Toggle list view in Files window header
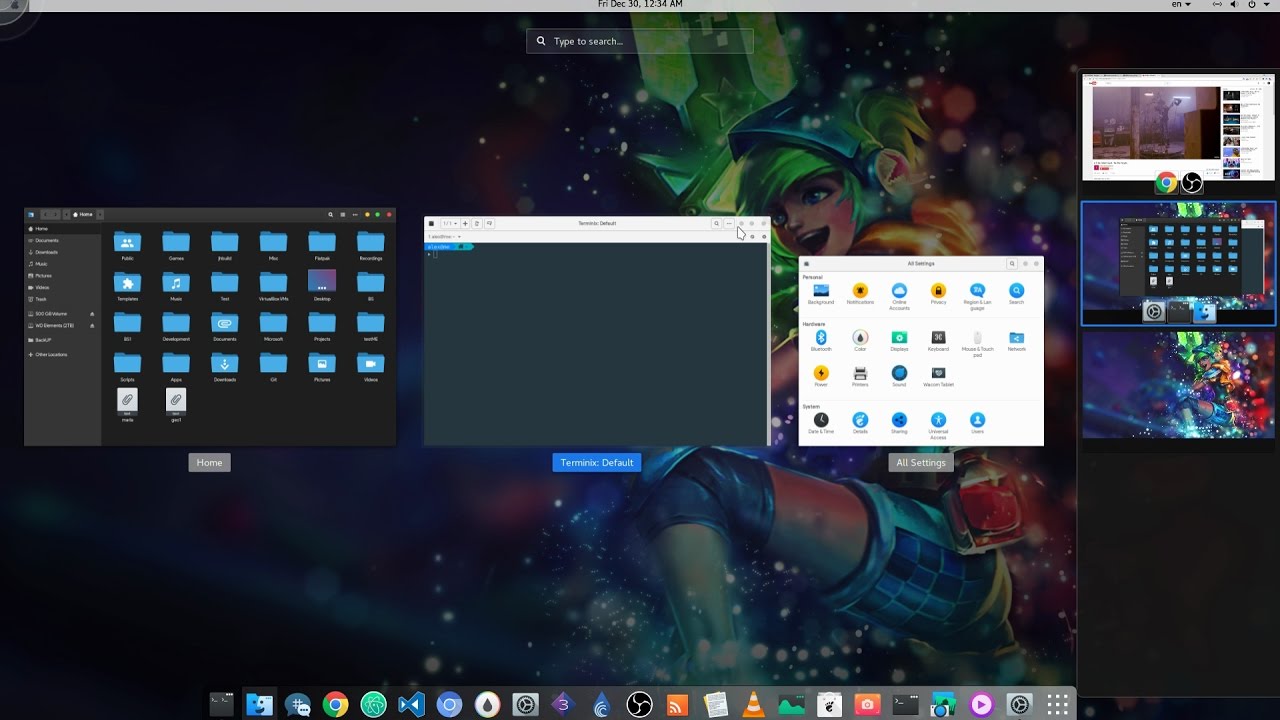The image size is (1280, 720). click(x=343, y=214)
